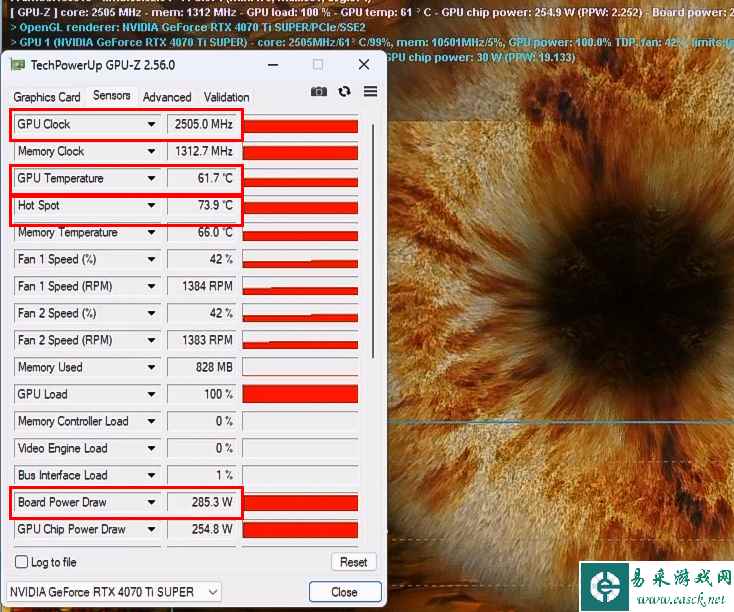Viewport: 734px width, 612px height.
Task: Open the Fan 1 Speed (%) dropdown
Action: pyautogui.click(x=151, y=259)
